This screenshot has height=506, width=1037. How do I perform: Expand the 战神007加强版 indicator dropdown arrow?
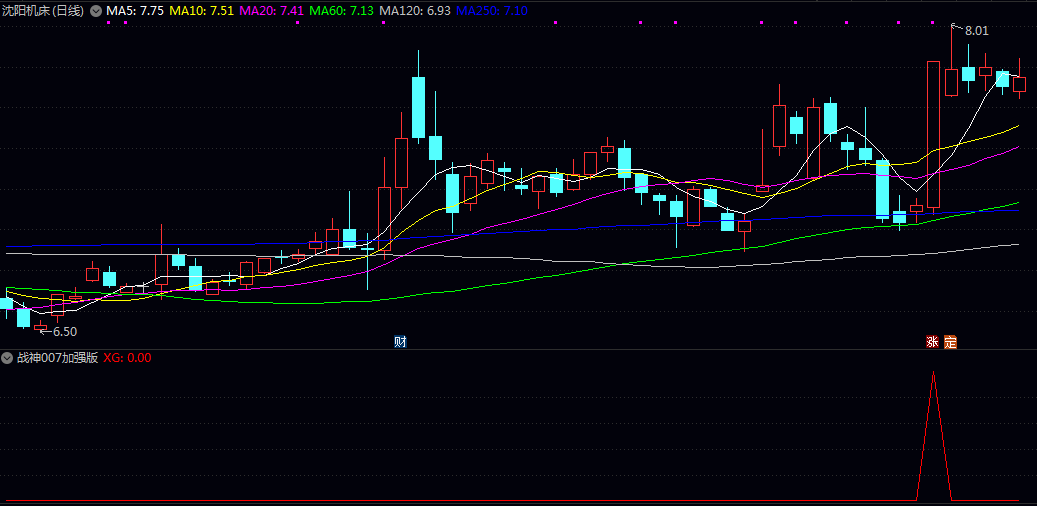tap(7, 357)
